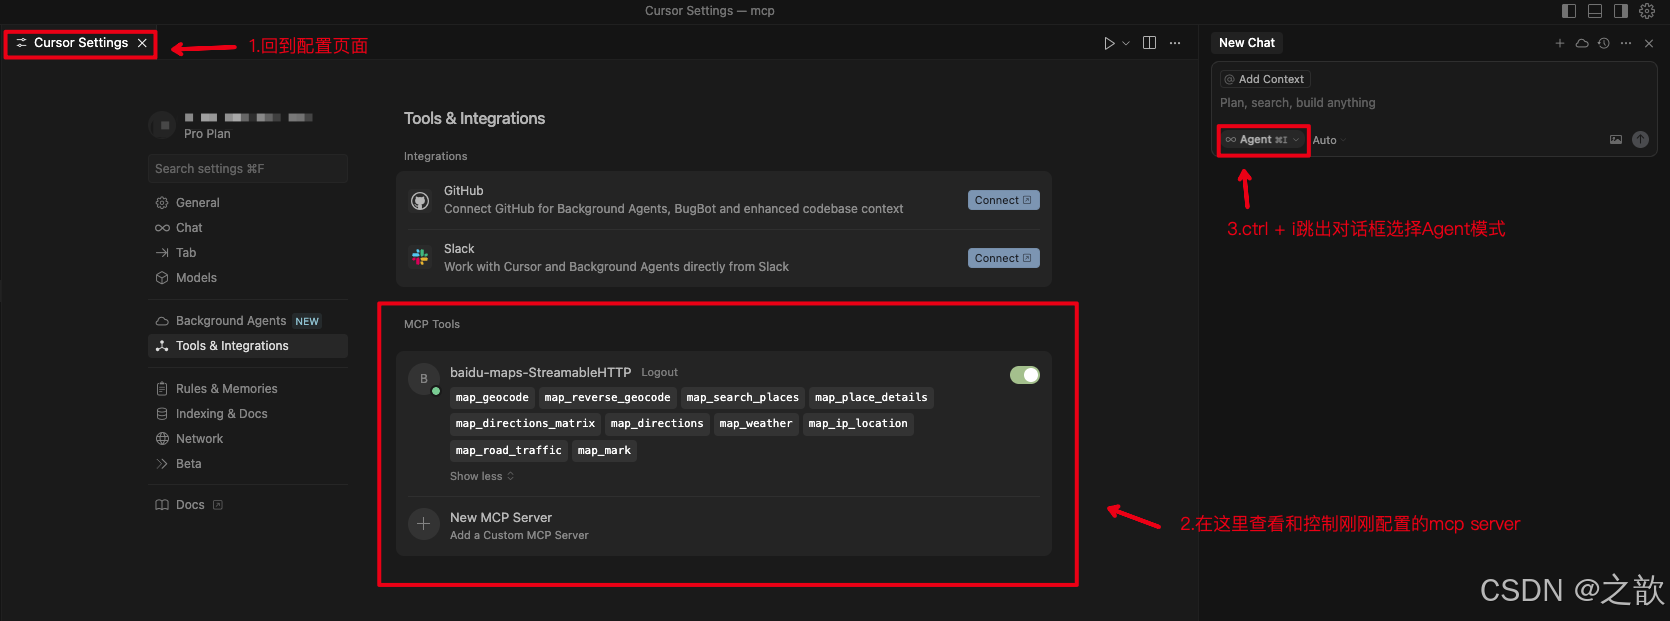Viewport: 1670px width, 621px height.
Task: Click the Search settings field
Action: [x=248, y=169]
